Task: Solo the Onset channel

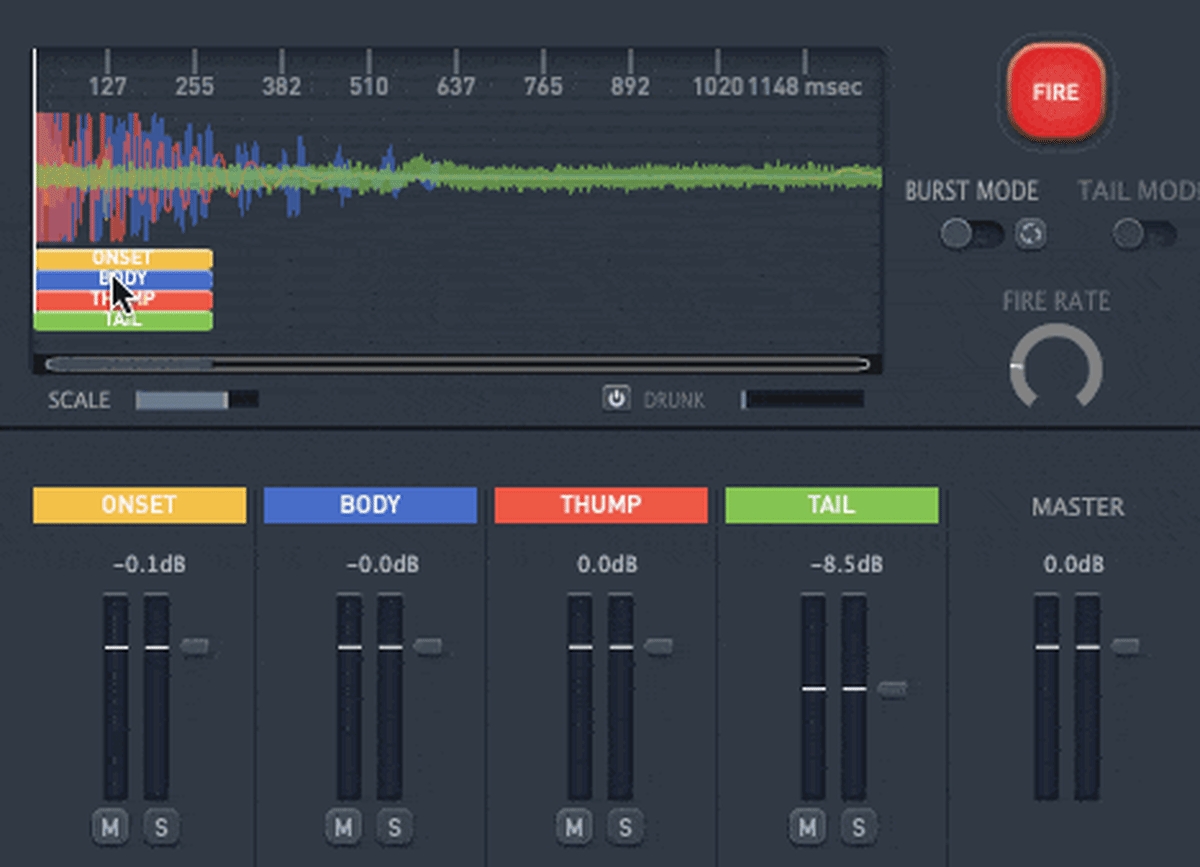Action: 162,827
